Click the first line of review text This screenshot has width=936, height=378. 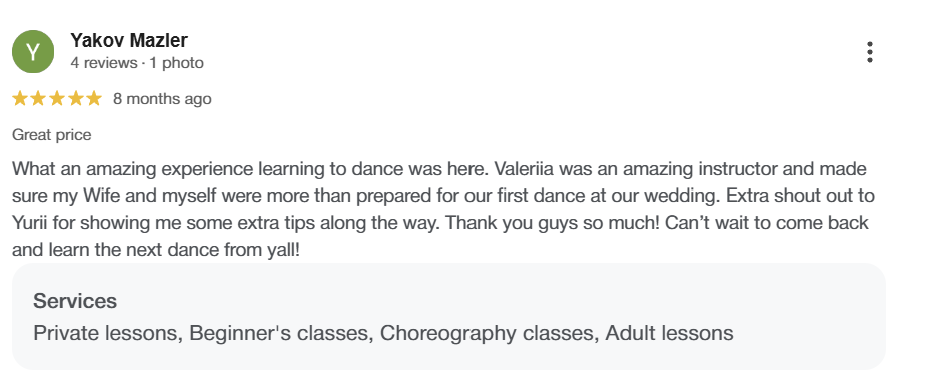pos(439,169)
